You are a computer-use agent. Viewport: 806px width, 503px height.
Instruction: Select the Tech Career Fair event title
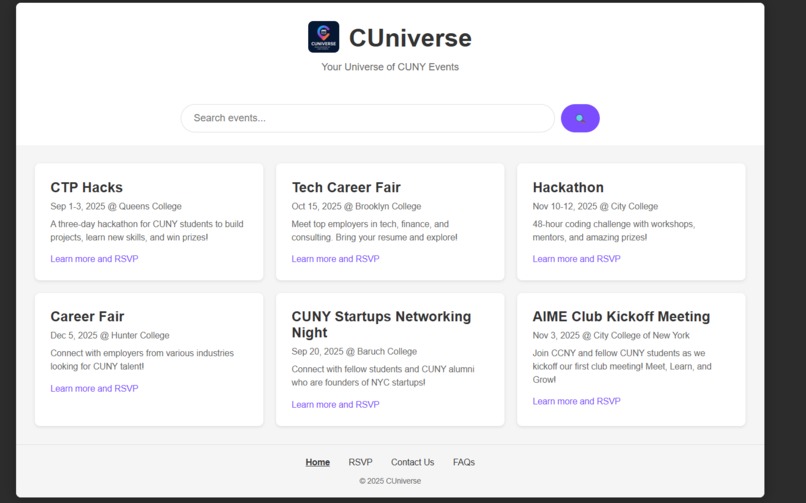click(346, 188)
